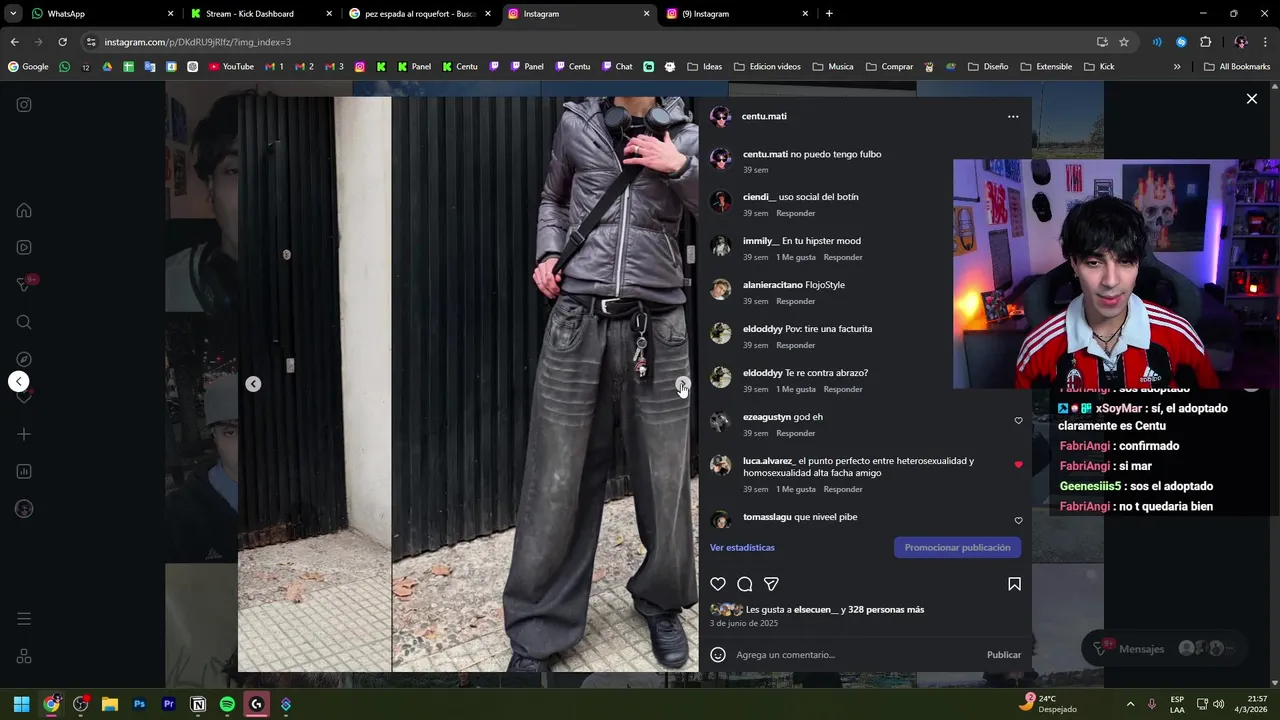This screenshot has width=1280, height=720.
Task: Open Notion from the taskbar
Action: click(198, 704)
